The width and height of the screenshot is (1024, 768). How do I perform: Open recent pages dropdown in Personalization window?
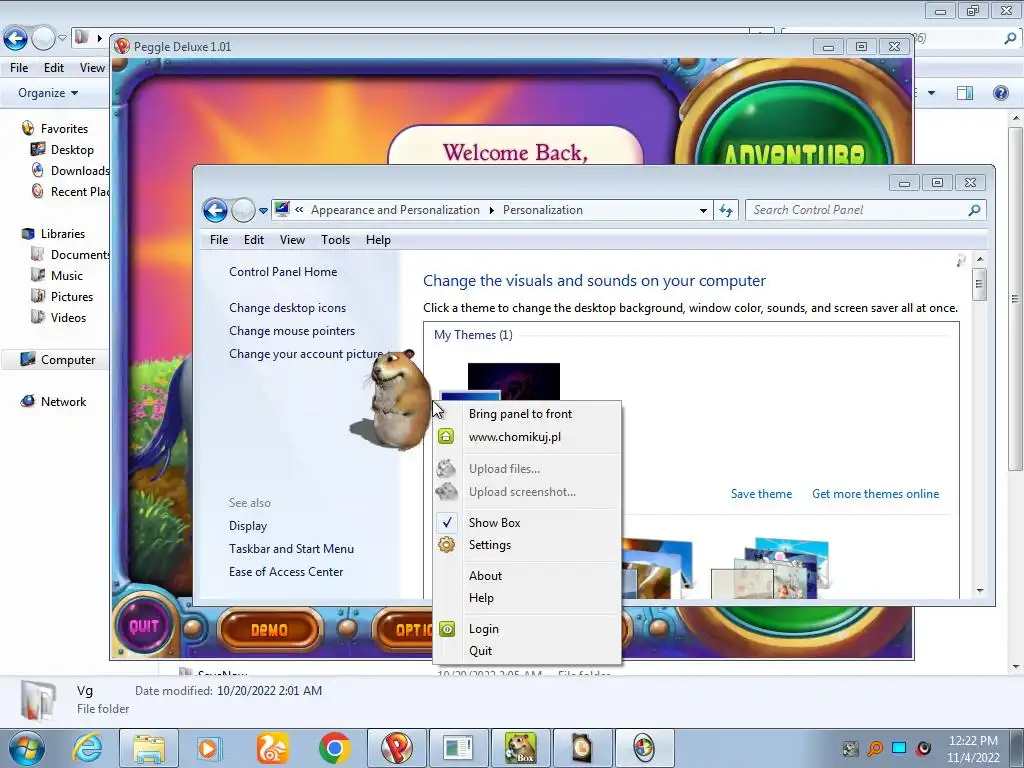click(x=263, y=210)
